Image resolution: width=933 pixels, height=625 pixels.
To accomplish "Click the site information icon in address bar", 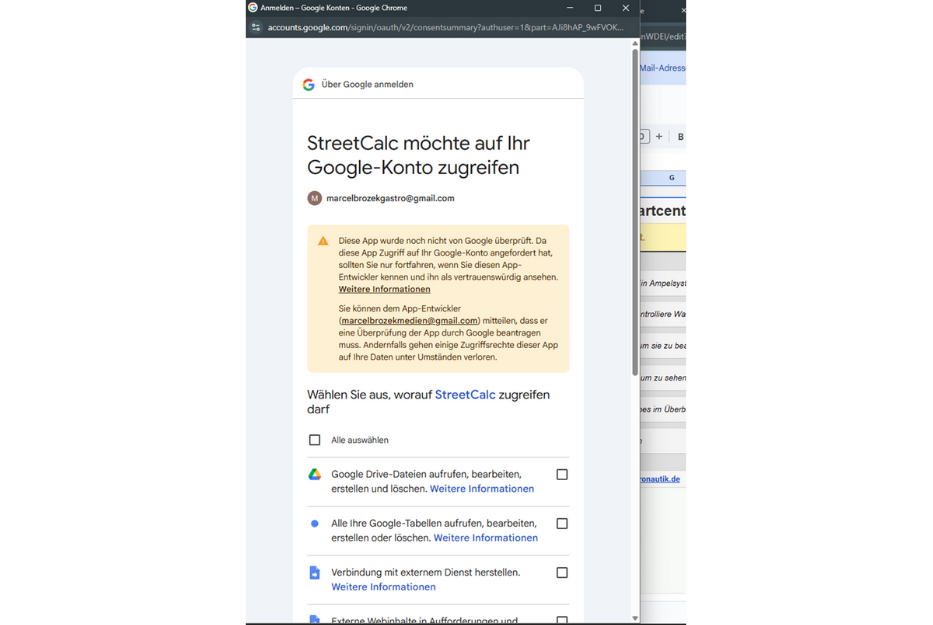I will (x=256, y=27).
